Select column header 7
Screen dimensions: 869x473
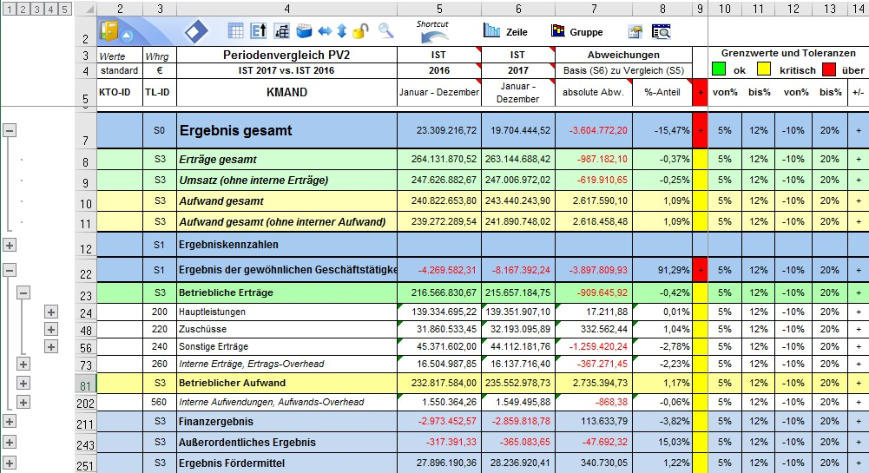tap(594, 9)
